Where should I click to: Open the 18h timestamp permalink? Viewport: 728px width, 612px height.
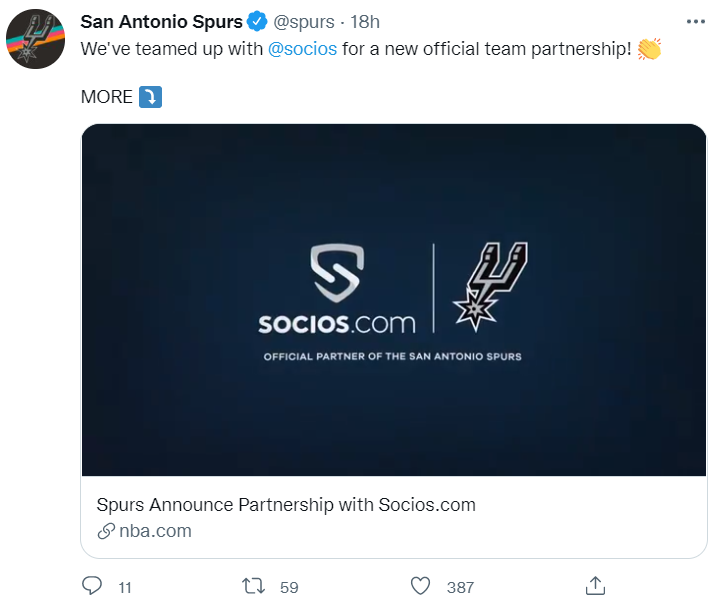(x=365, y=22)
